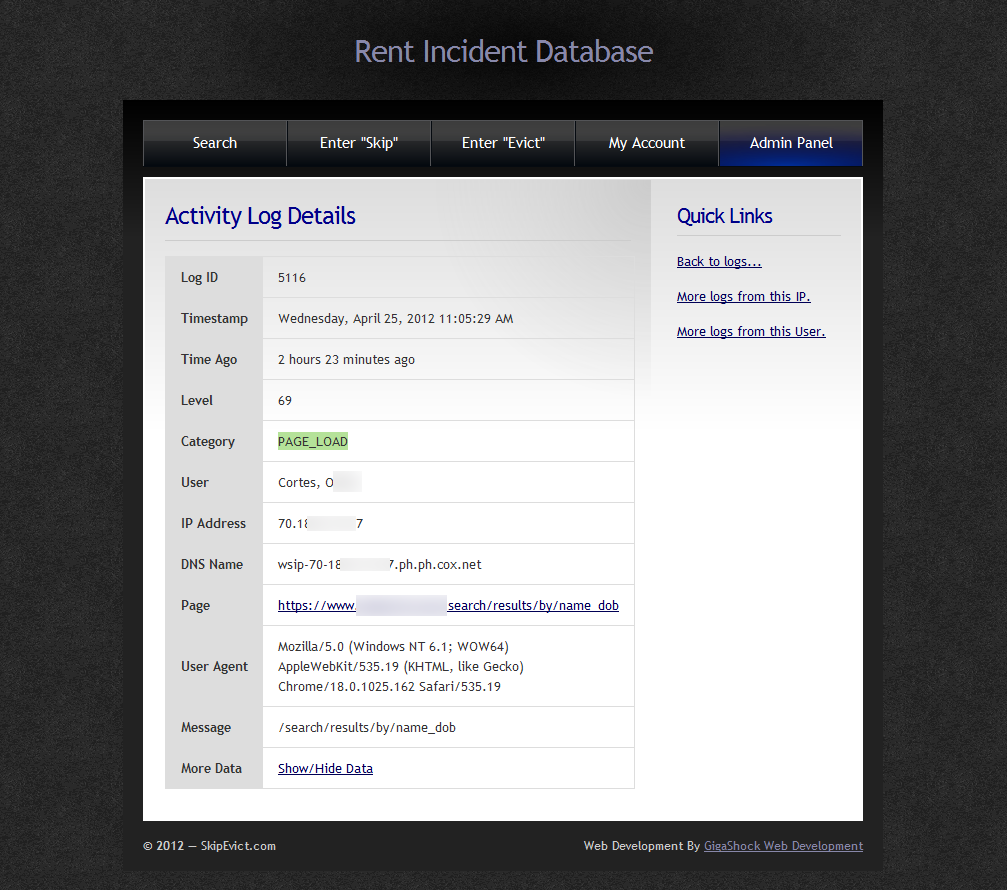
Task: Click the Level value 69
Action: (x=285, y=401)
